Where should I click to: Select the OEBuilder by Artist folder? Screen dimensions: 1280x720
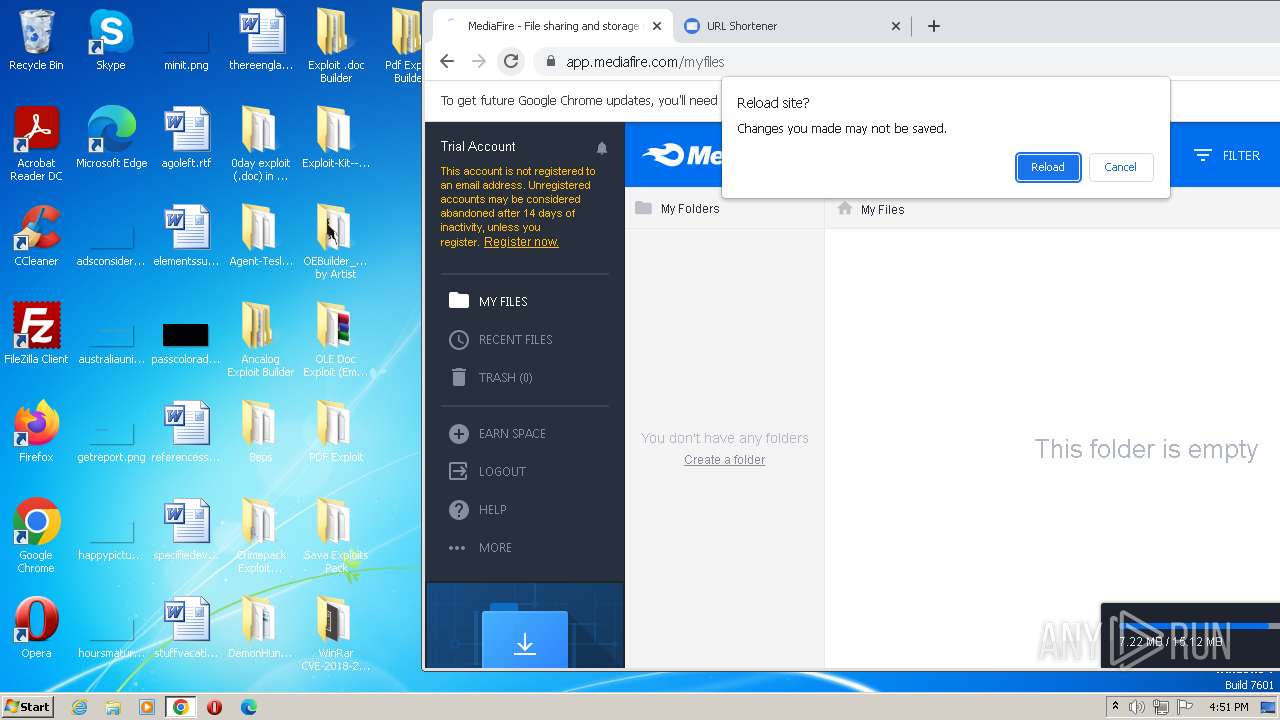(336, 242)
